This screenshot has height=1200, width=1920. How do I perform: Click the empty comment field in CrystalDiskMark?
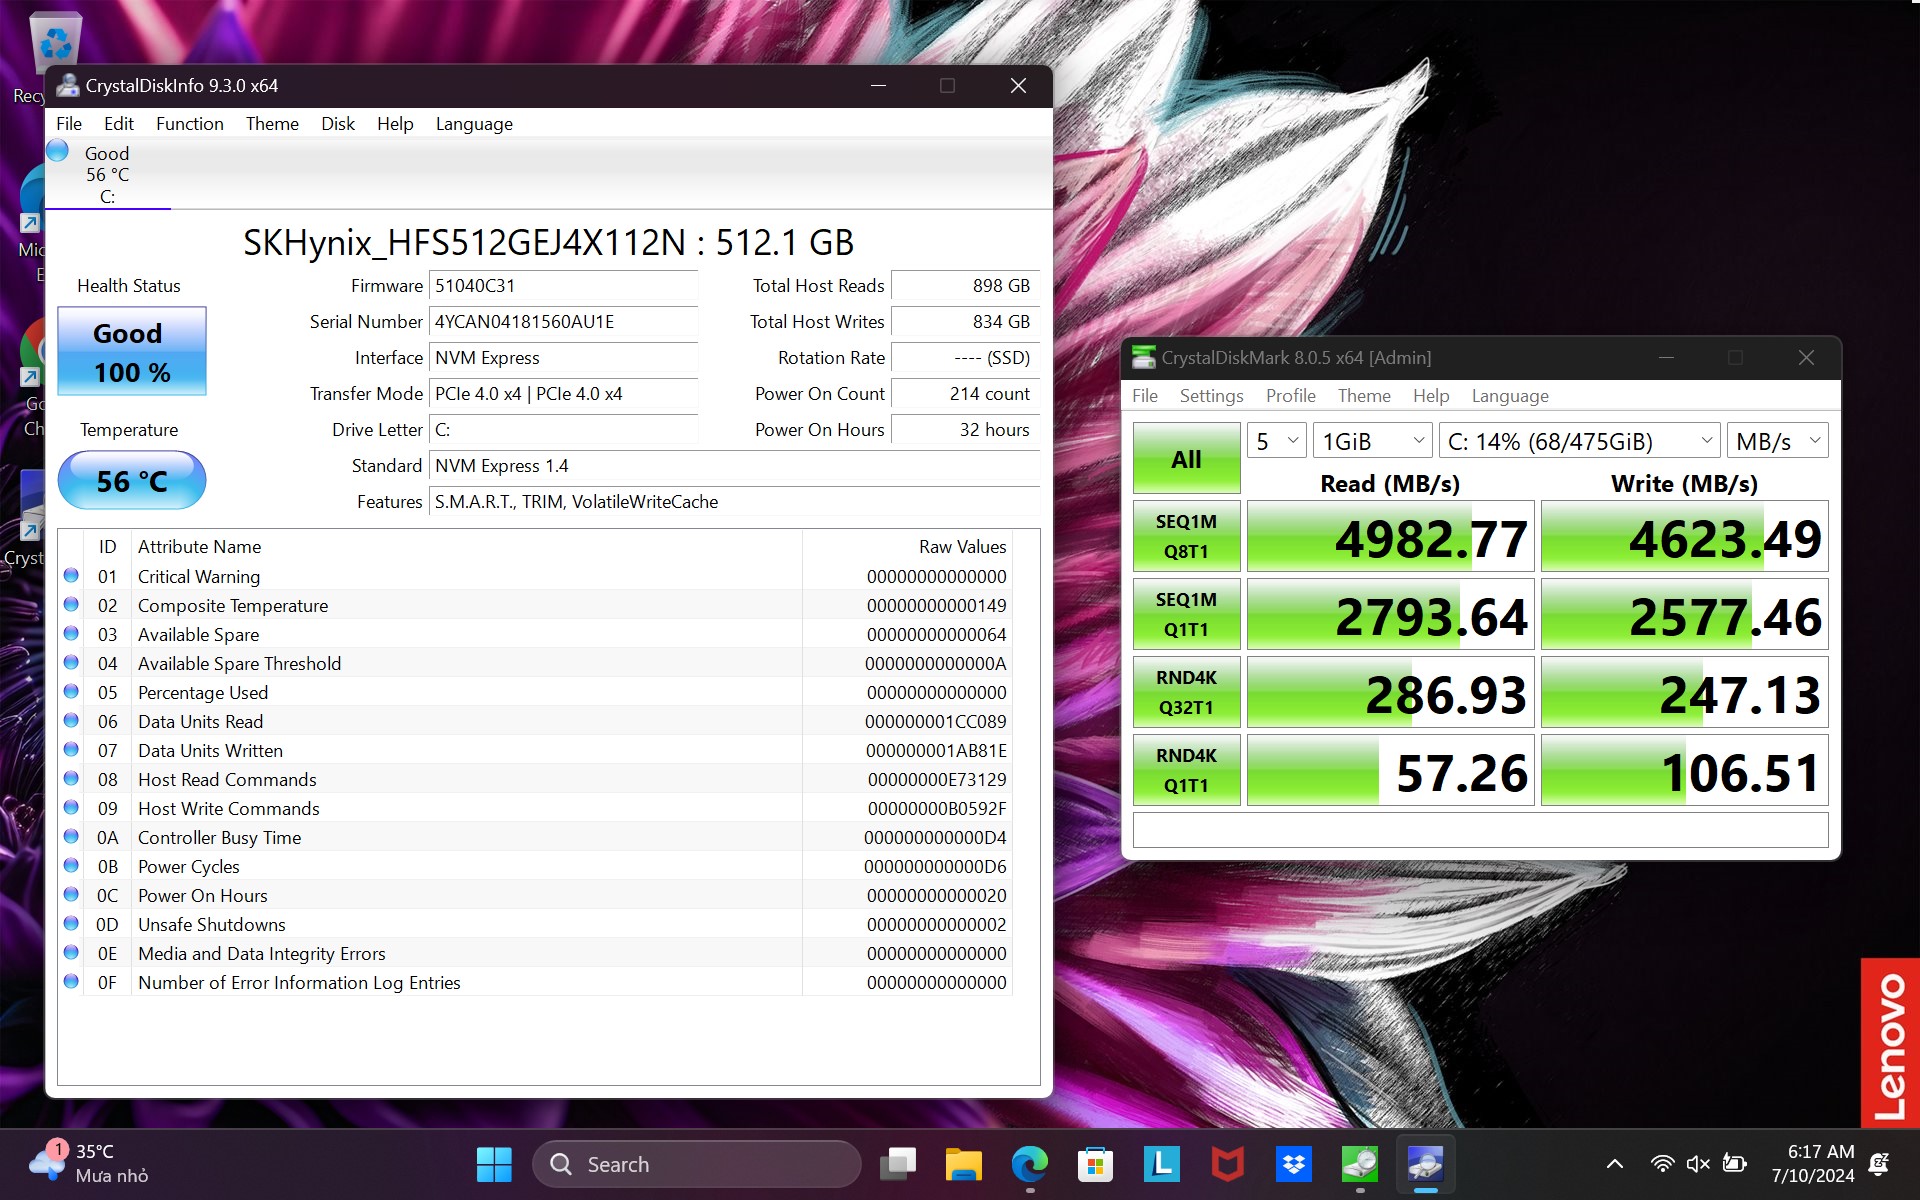pyautogui.click(x=1480, y=830)
